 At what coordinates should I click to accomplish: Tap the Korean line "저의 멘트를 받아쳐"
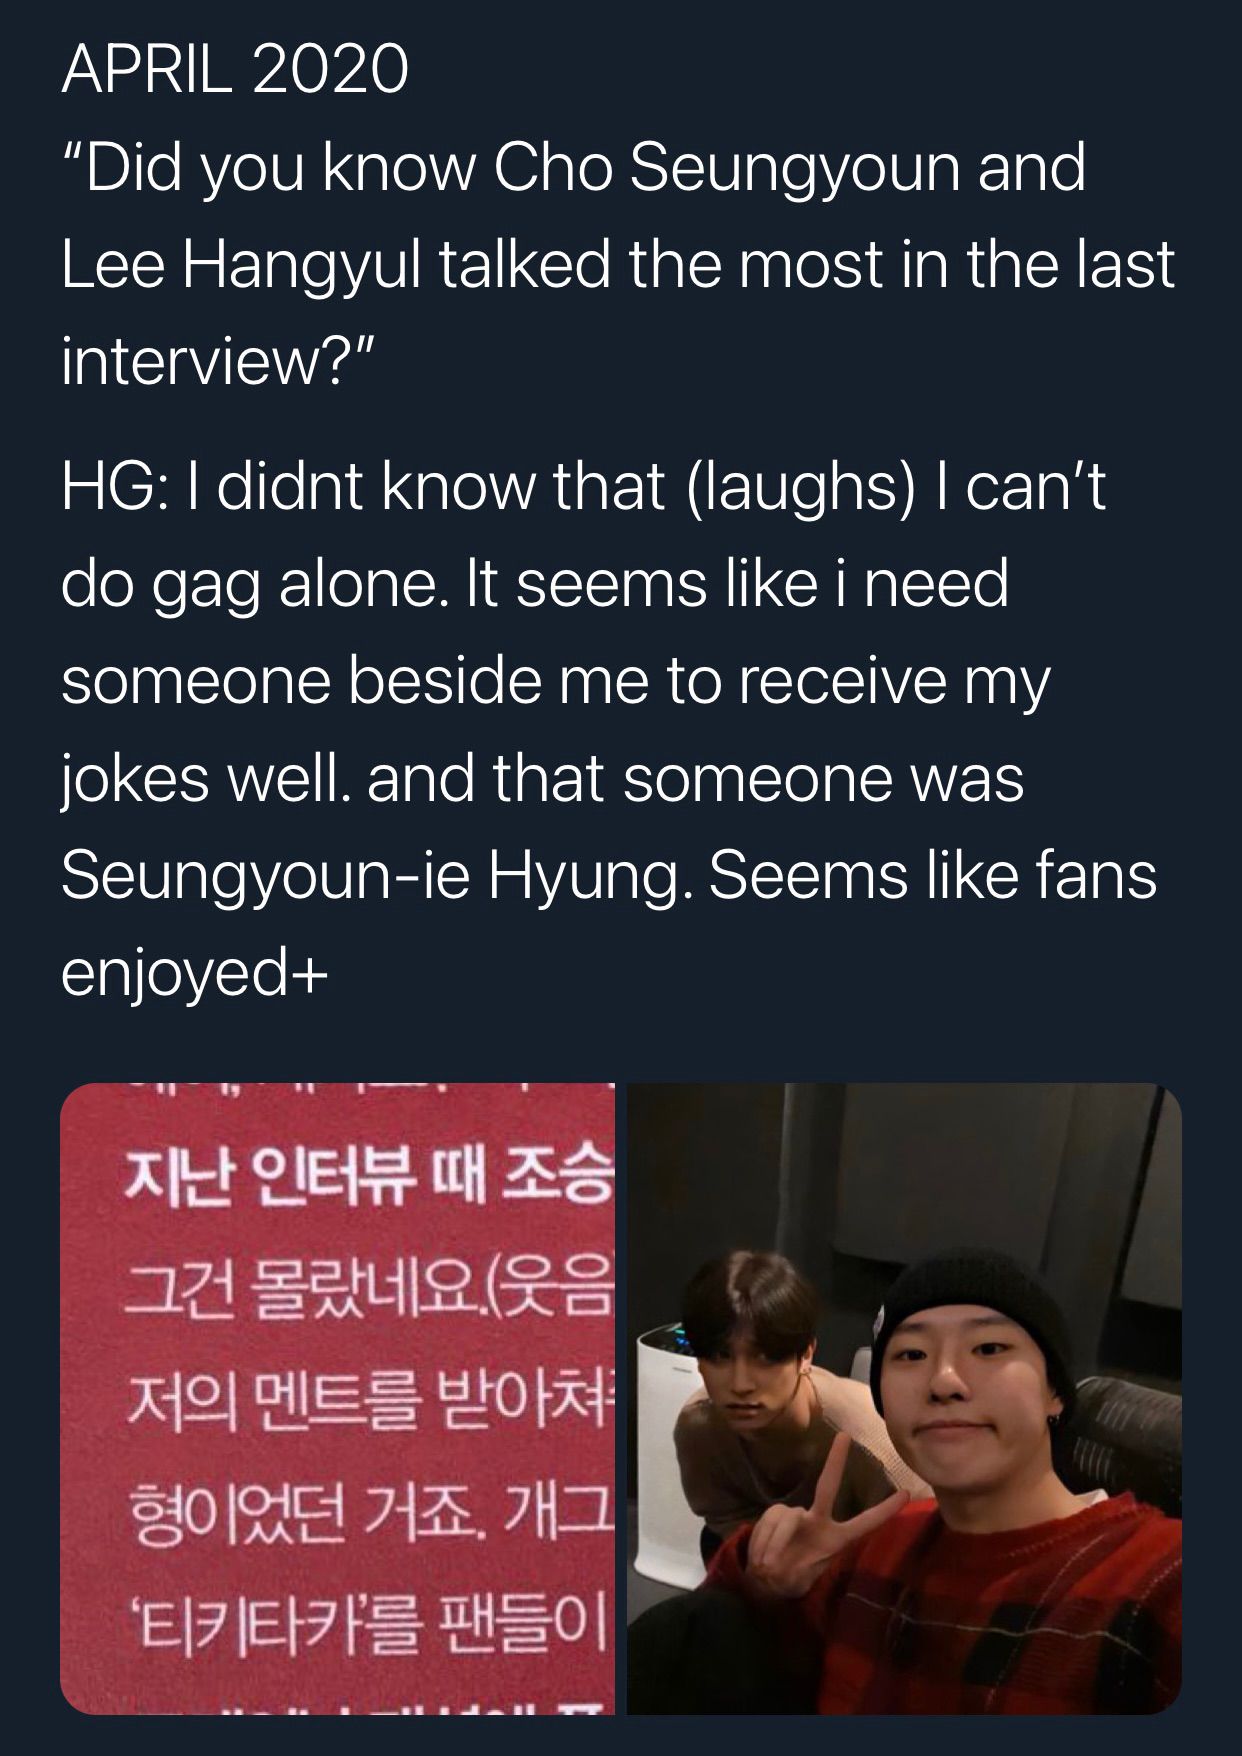click(368, 1412)
